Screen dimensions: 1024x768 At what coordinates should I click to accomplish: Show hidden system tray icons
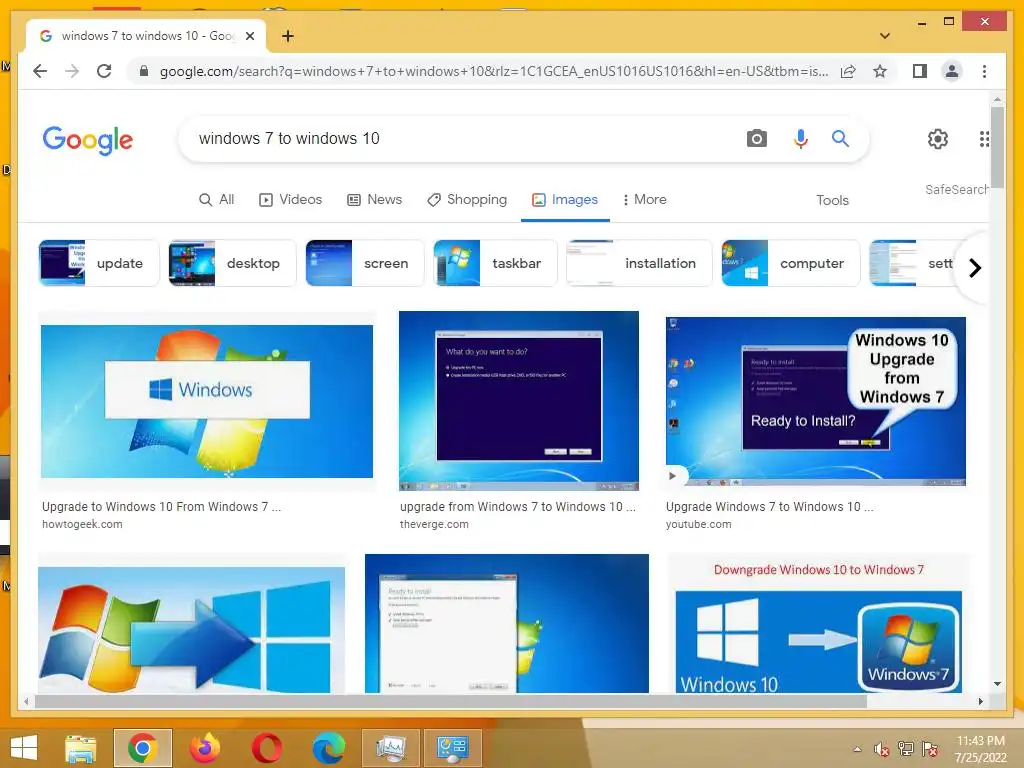(x=857, y=749)
